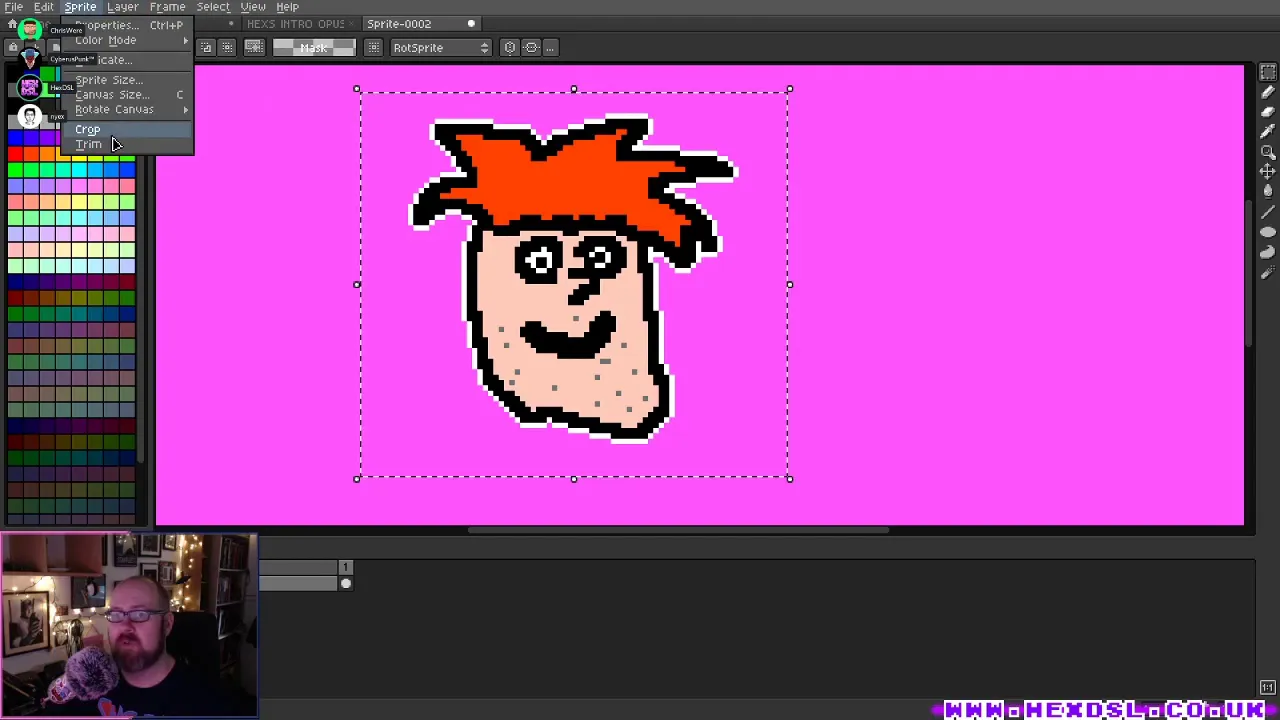Expand Rotate Canvas submenu
The image size is (1280, 720).
coord(125,109)
